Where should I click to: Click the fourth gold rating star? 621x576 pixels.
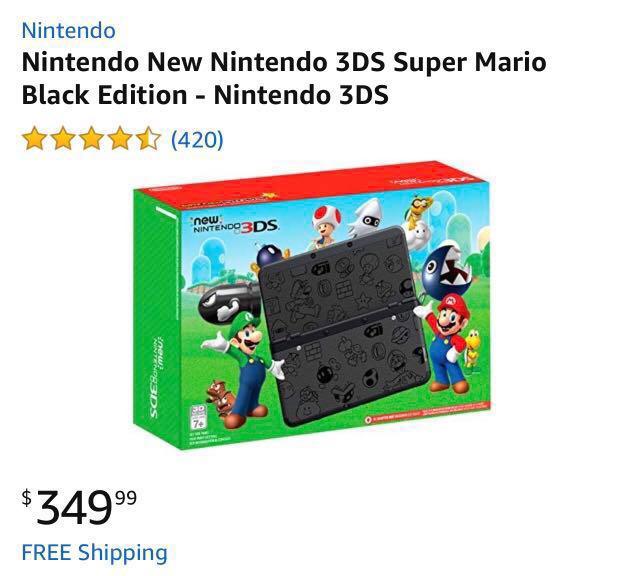click(120, 139)
